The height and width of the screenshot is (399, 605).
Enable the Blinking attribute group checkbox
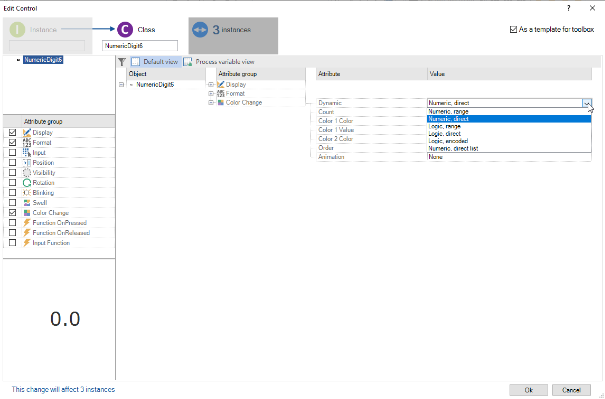pos(12,193)
